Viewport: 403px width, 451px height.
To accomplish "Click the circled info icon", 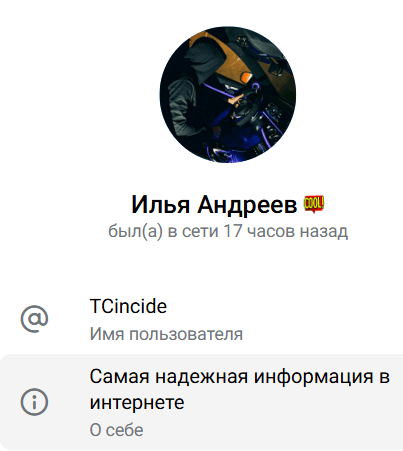I will tap(34, 402).
